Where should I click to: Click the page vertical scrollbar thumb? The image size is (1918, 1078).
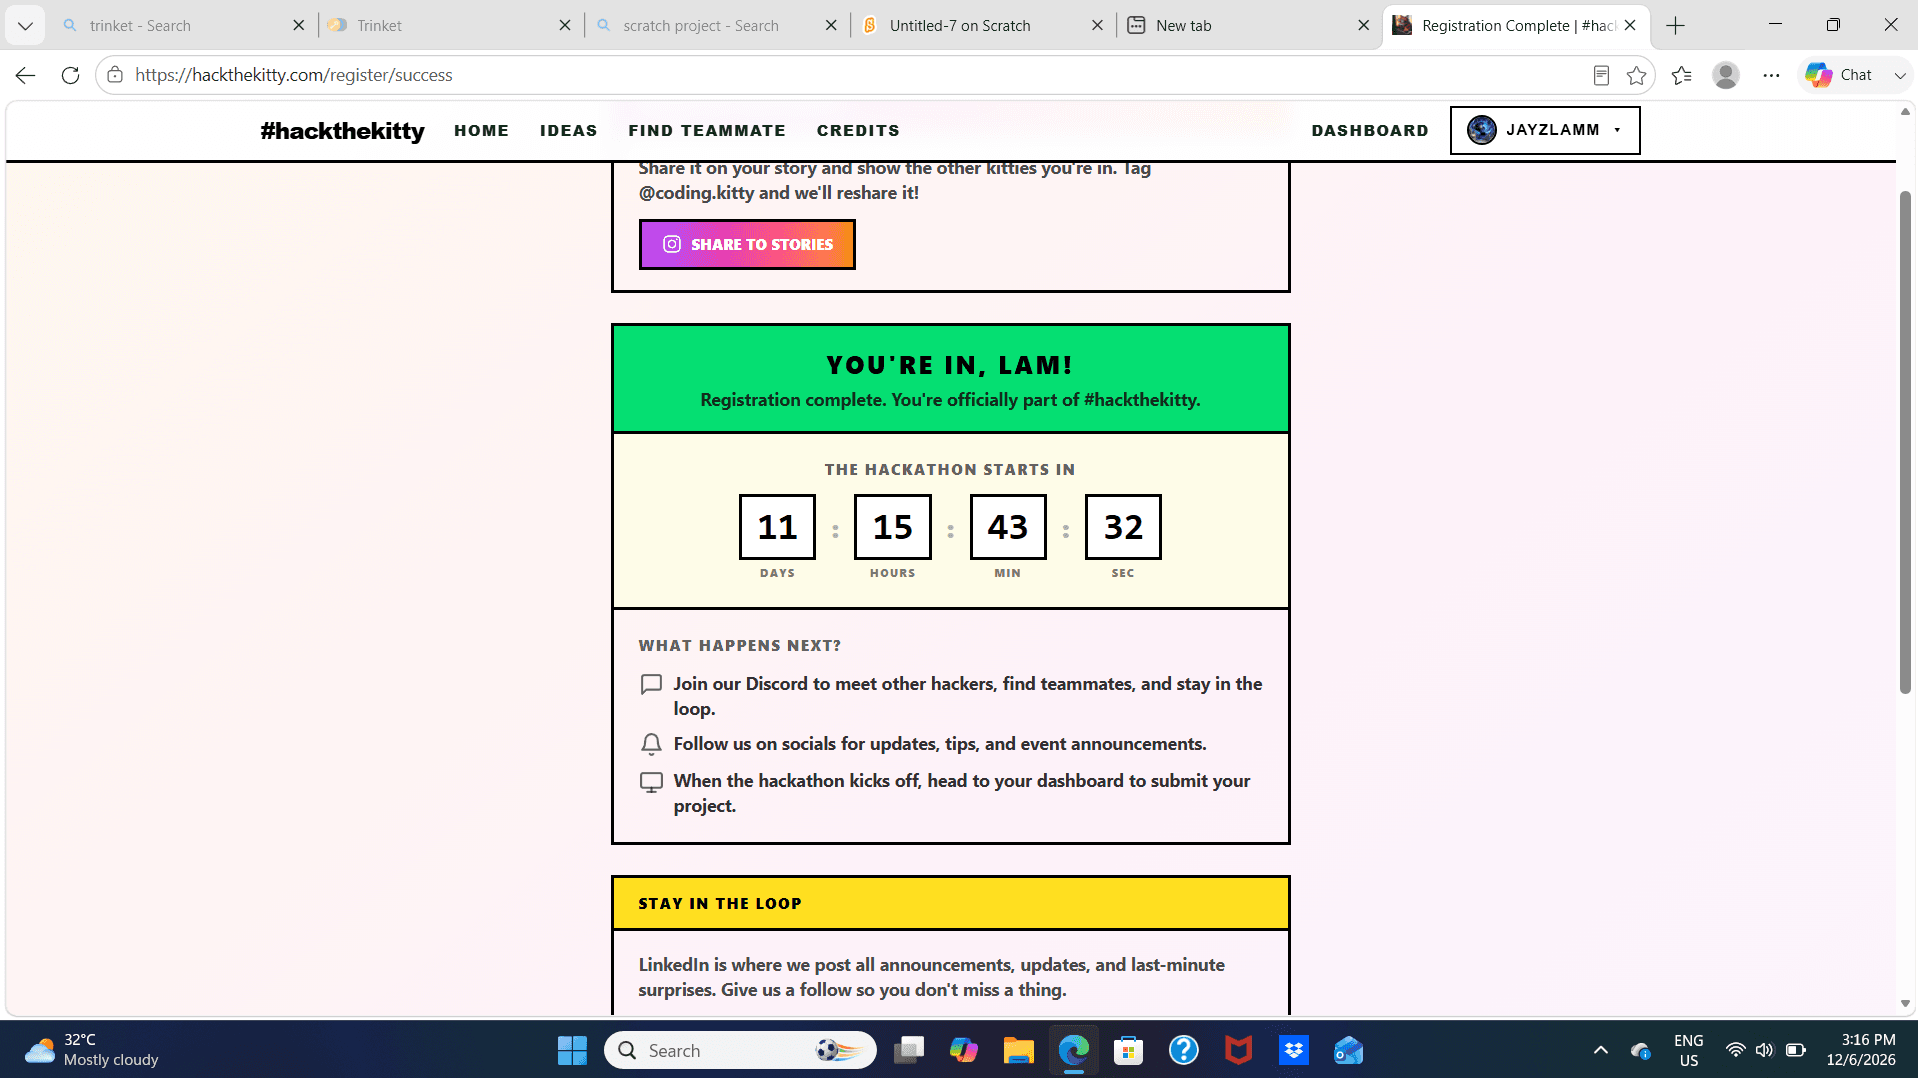[1905, 441]
